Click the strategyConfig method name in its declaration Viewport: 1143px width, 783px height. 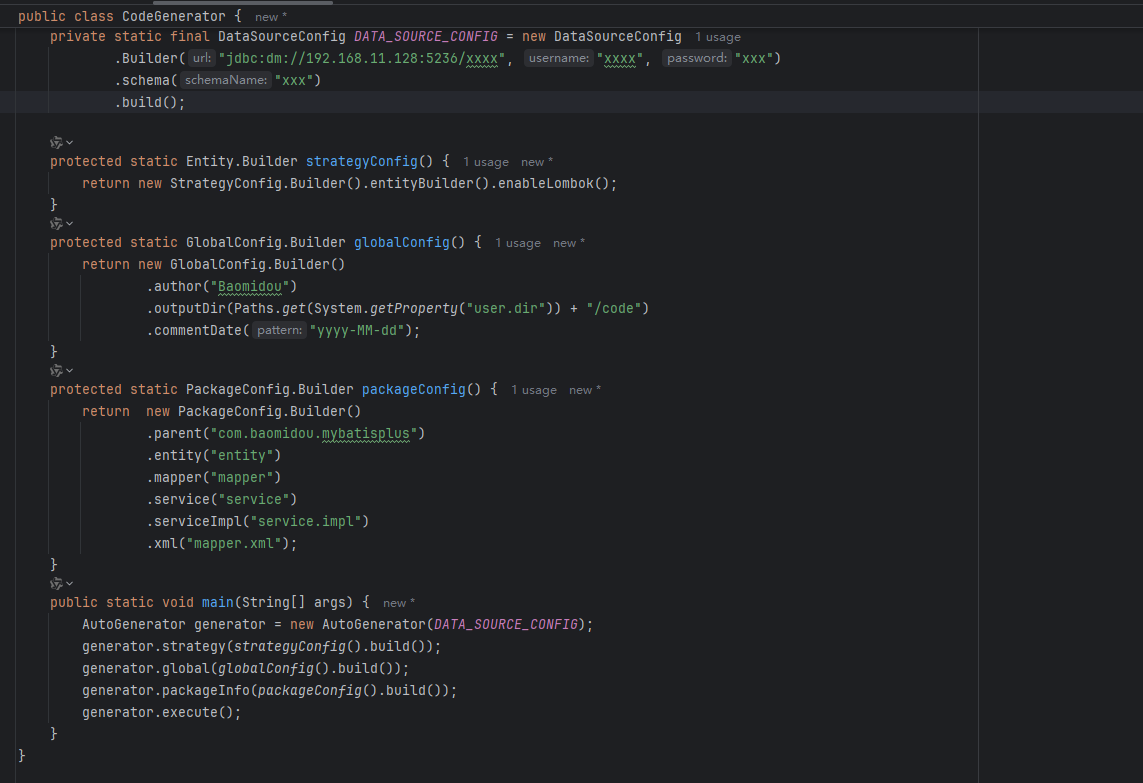tap(362, 161)
